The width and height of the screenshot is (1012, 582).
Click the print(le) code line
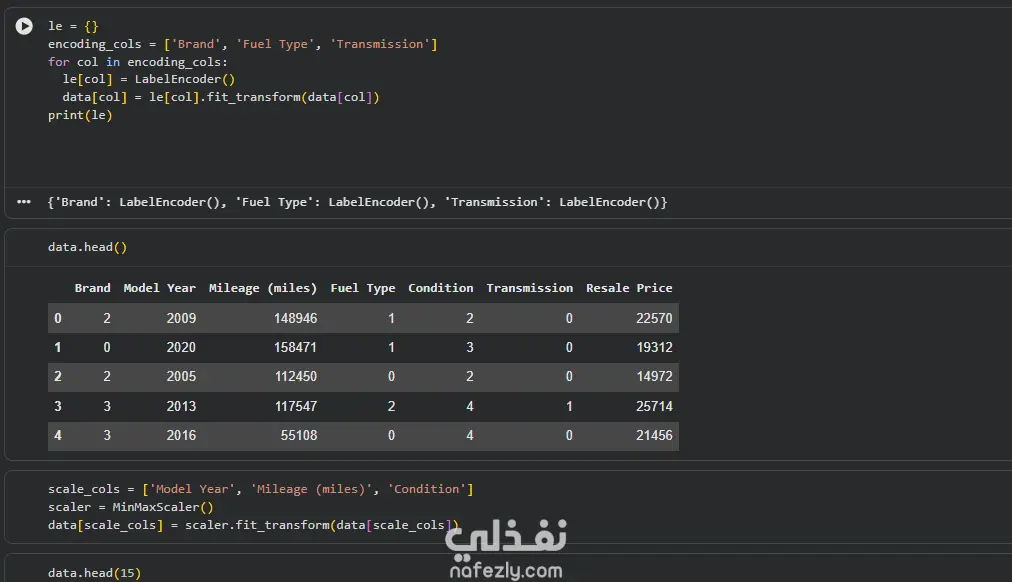(x=80, y=115)
